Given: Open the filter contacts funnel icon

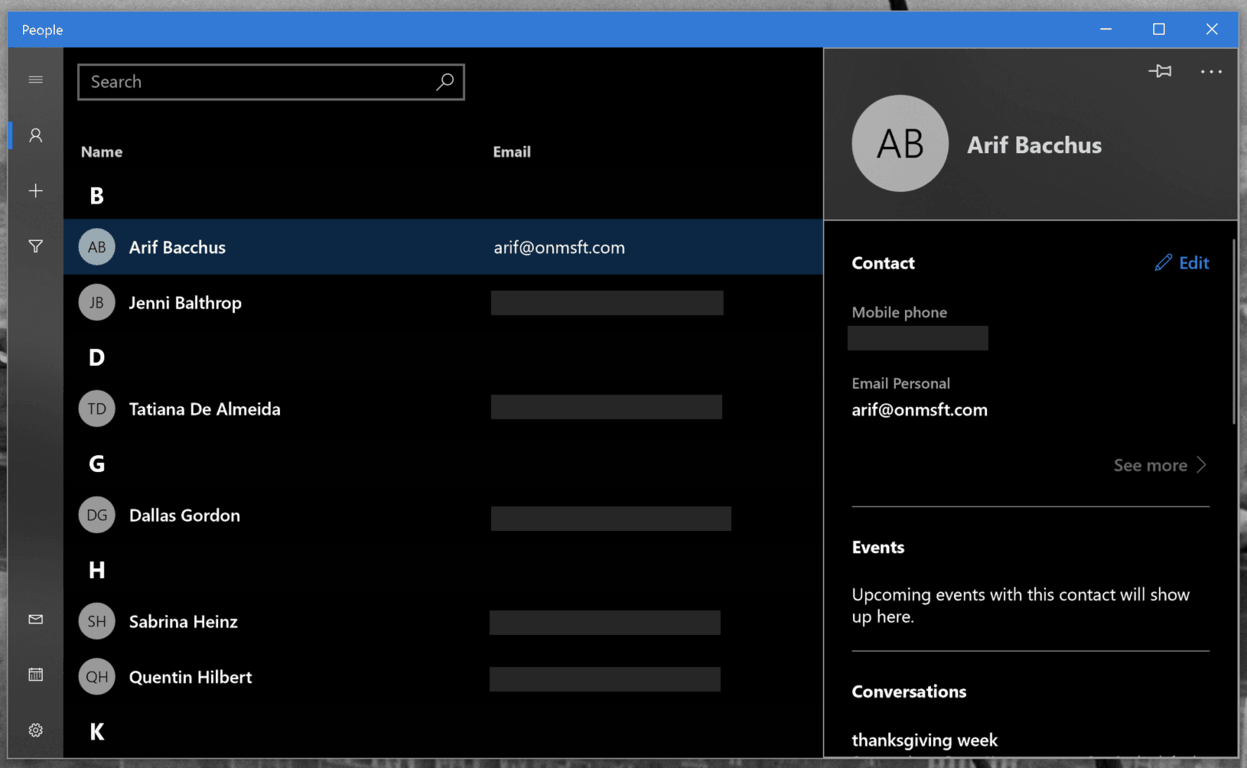Looking at the screenshot, I should 36,246.
